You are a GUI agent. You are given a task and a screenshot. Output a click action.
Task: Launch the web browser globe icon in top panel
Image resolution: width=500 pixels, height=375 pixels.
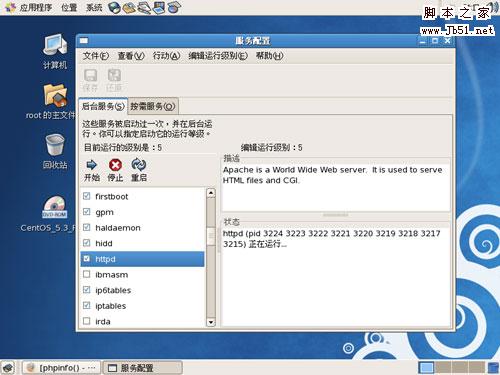(114, 7)
